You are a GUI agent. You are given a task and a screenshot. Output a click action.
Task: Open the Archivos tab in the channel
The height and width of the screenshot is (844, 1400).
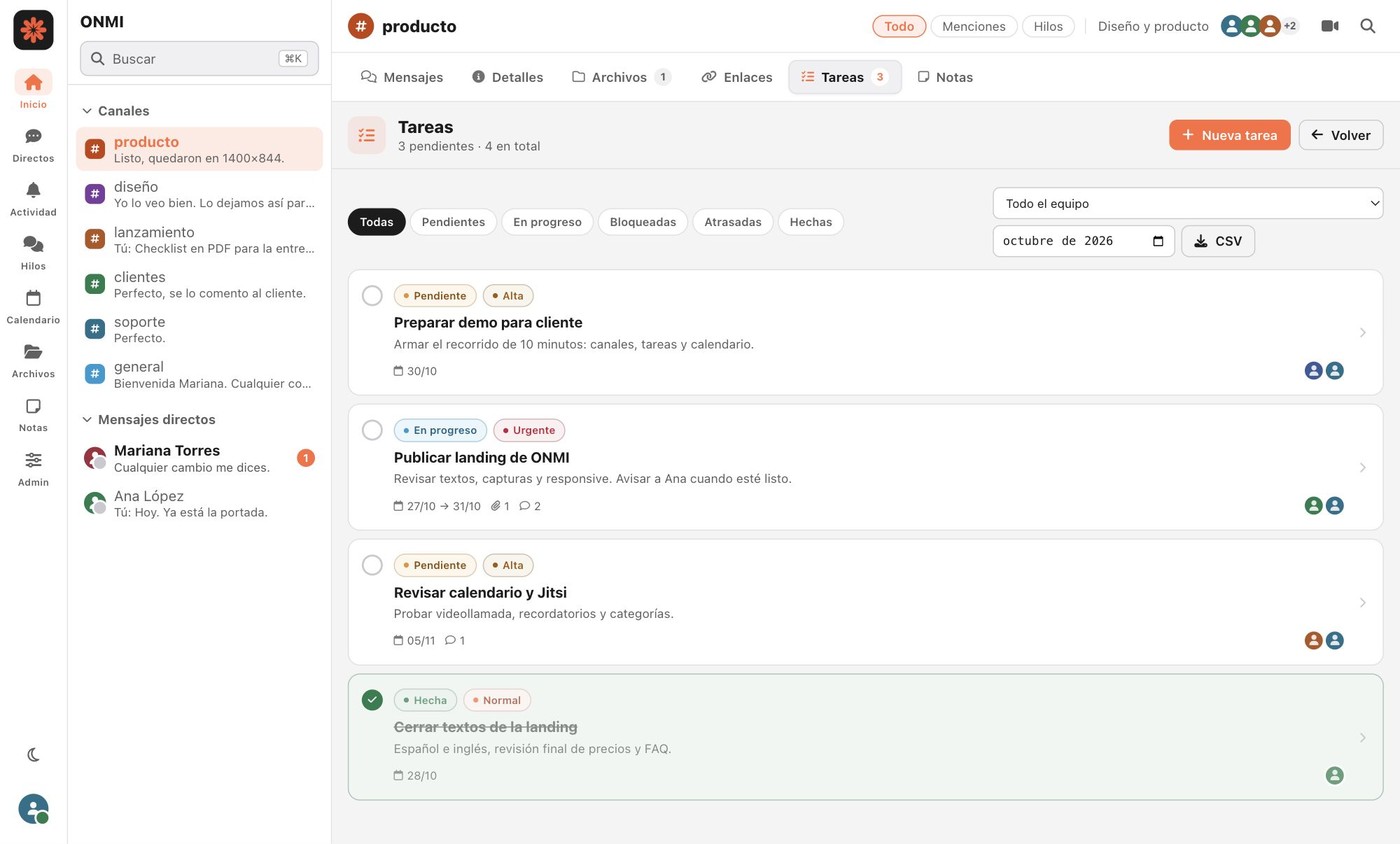(621, 77)
